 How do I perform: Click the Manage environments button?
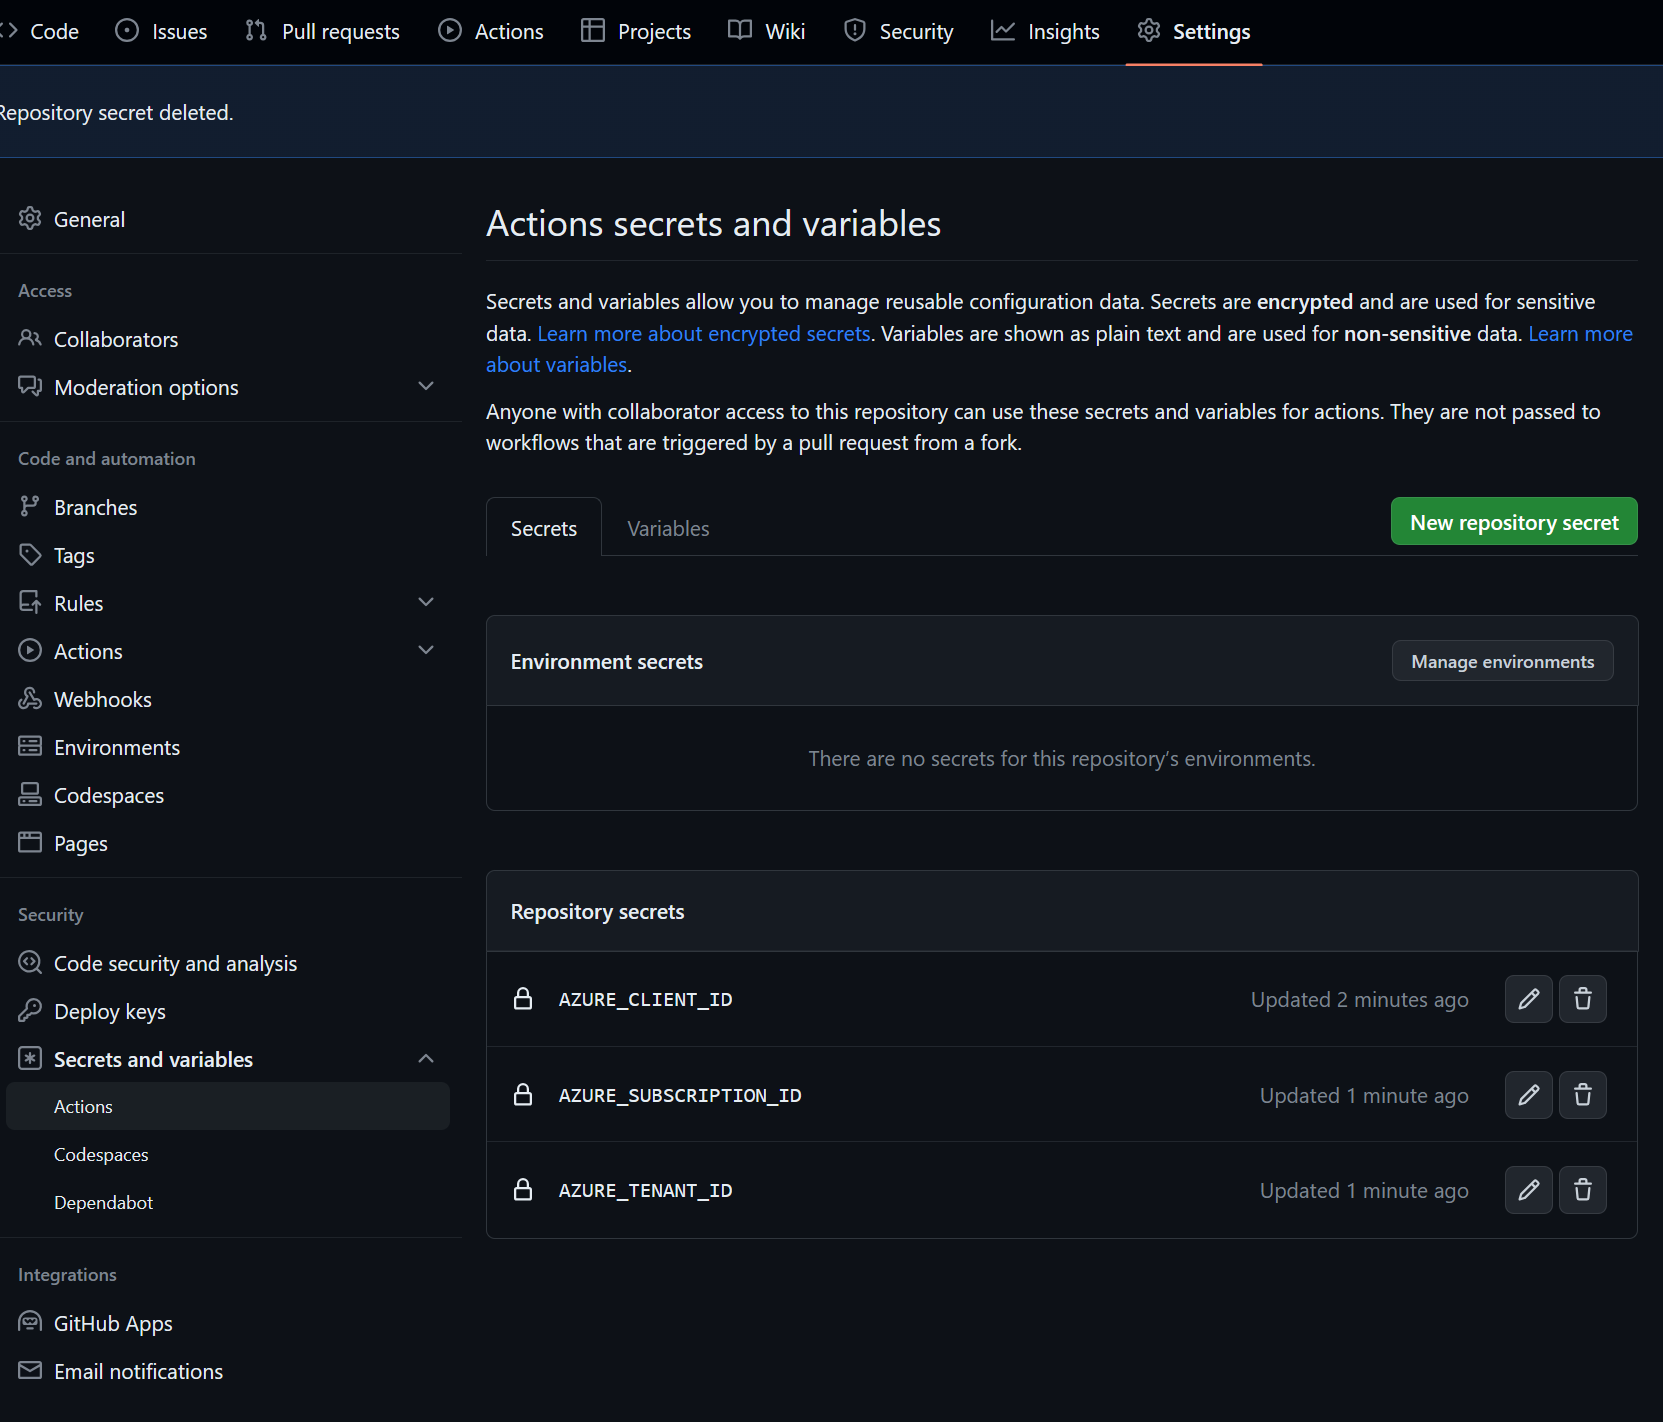(x=1501, y=660)
